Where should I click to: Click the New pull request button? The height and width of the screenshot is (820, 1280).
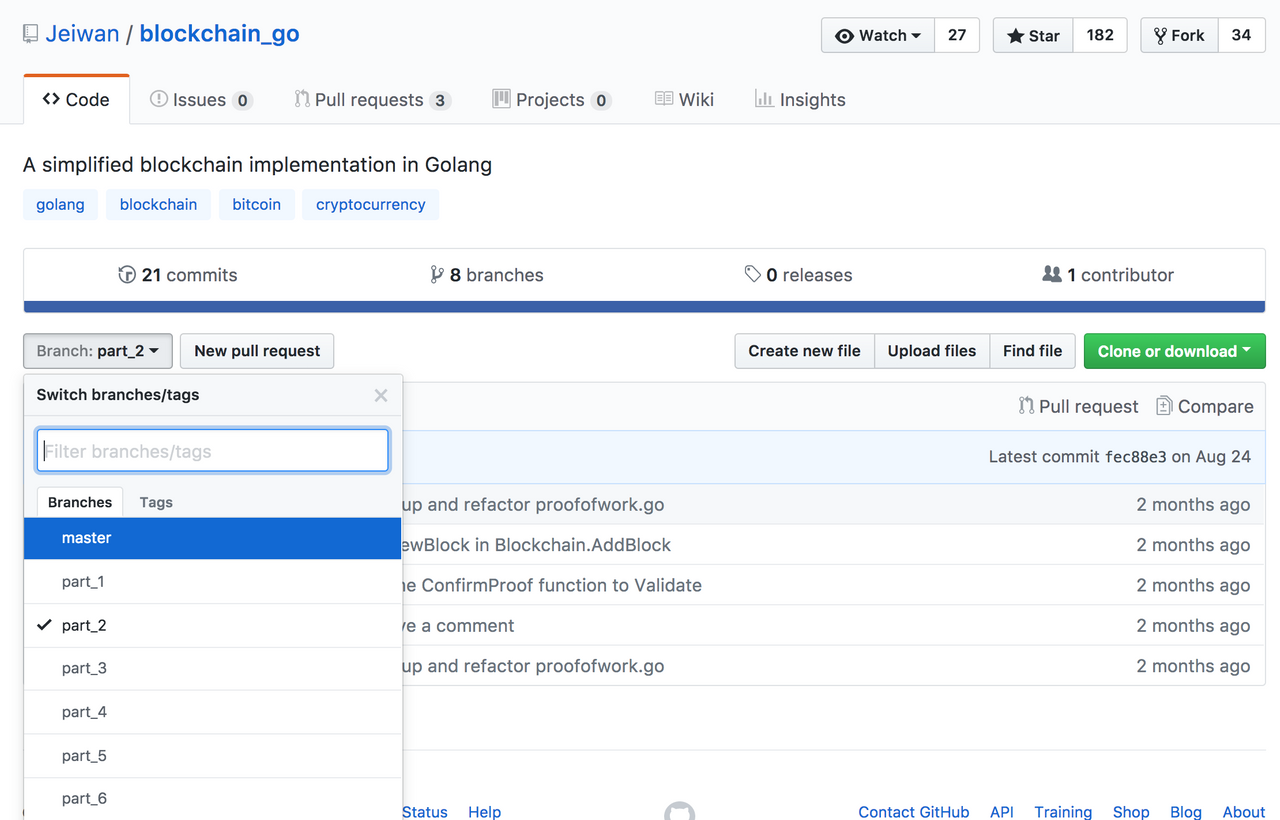[x=257, y=351]
